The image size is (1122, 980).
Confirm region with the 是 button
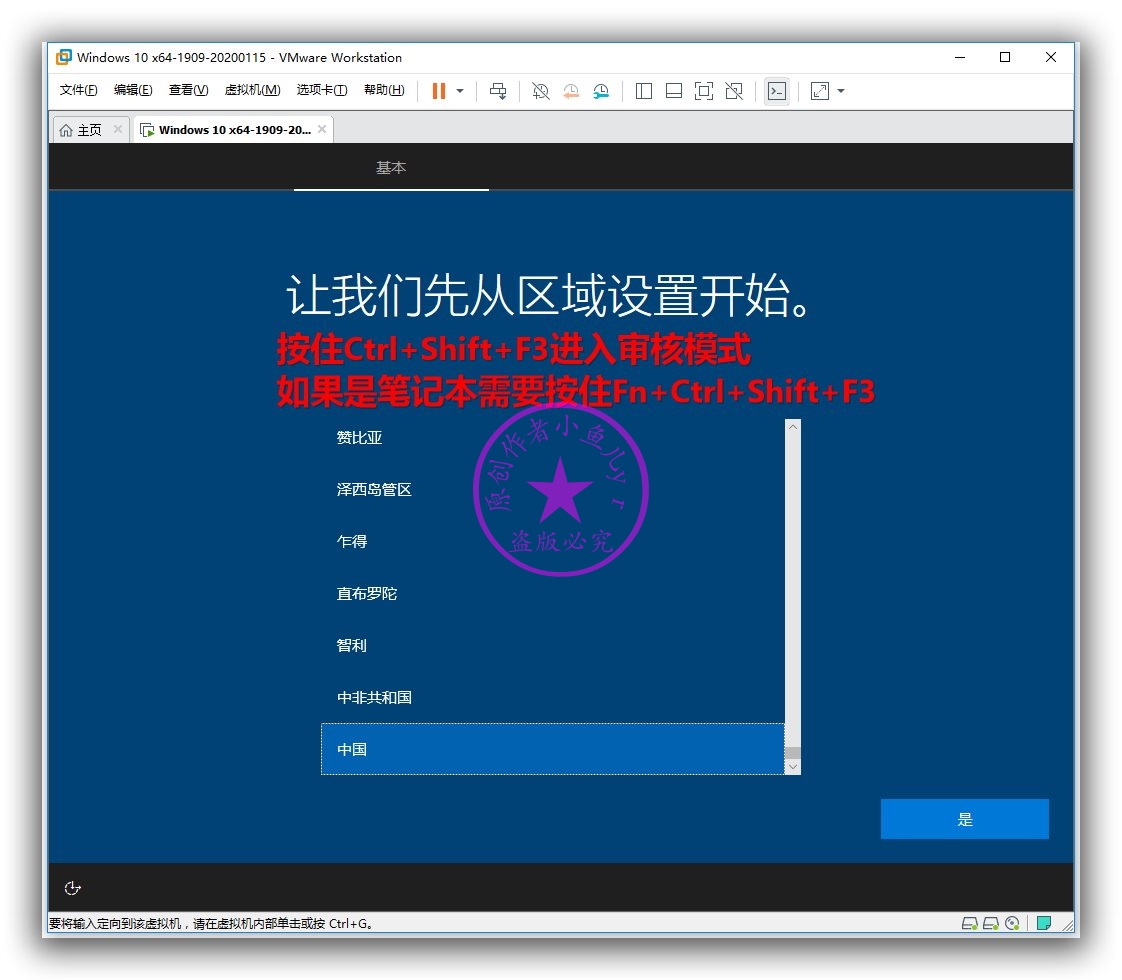965,819
